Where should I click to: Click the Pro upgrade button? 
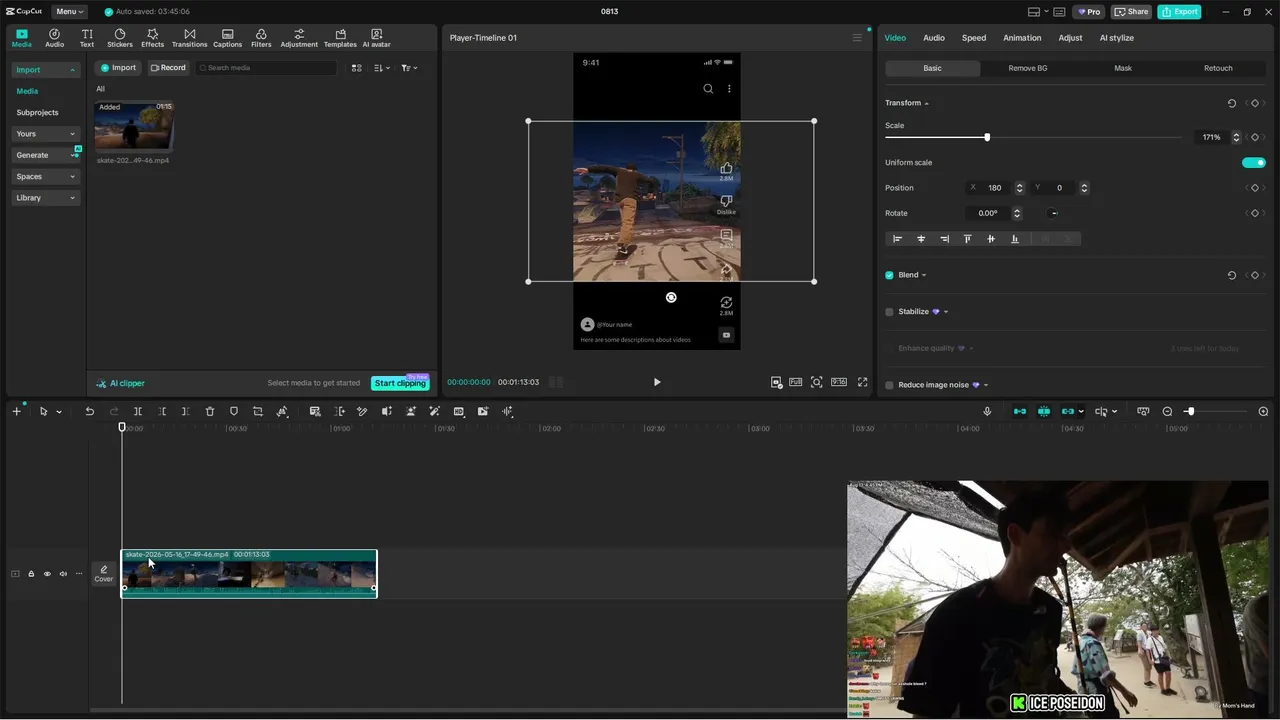(x=1088, y=12)
